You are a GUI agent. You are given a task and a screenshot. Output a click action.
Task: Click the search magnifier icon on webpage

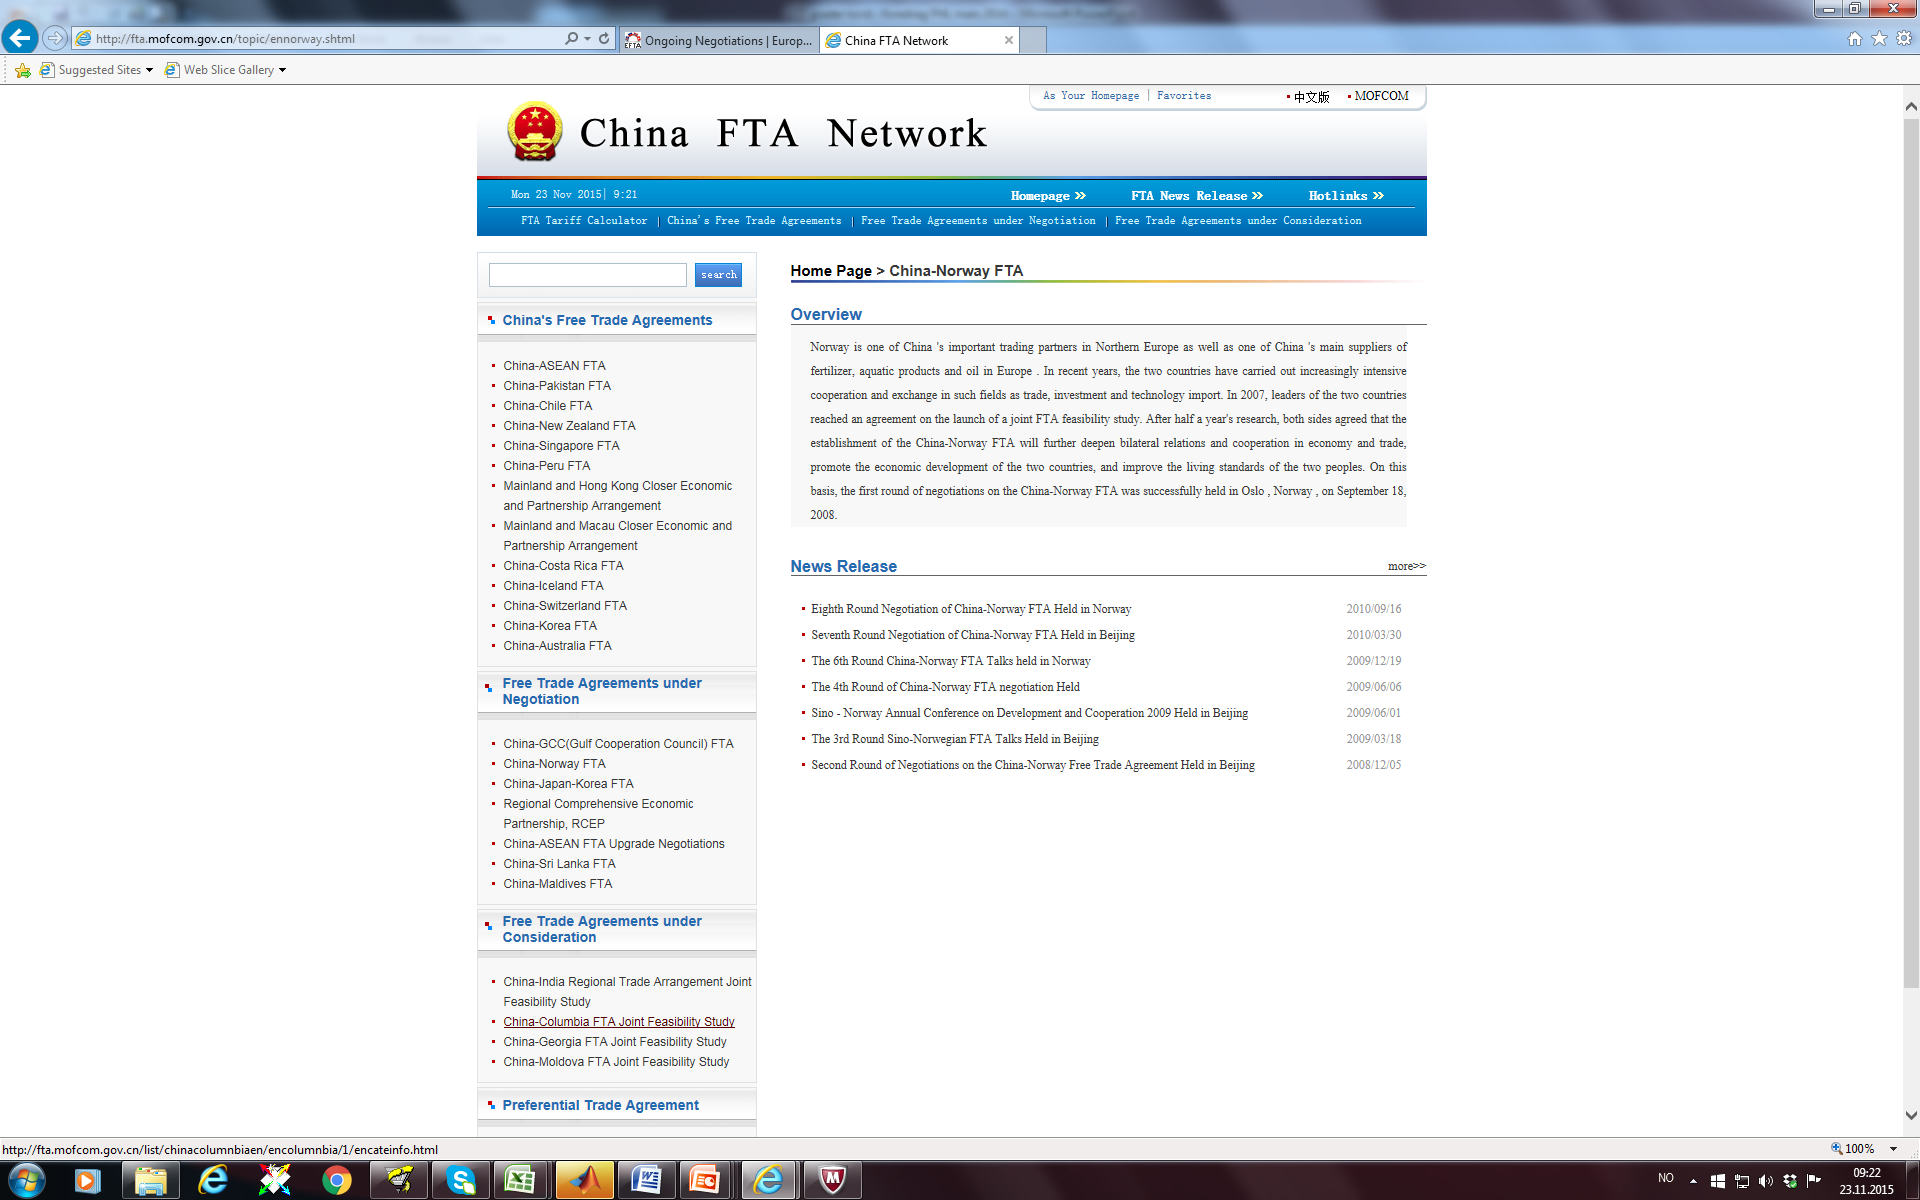(x=719, y=272)
